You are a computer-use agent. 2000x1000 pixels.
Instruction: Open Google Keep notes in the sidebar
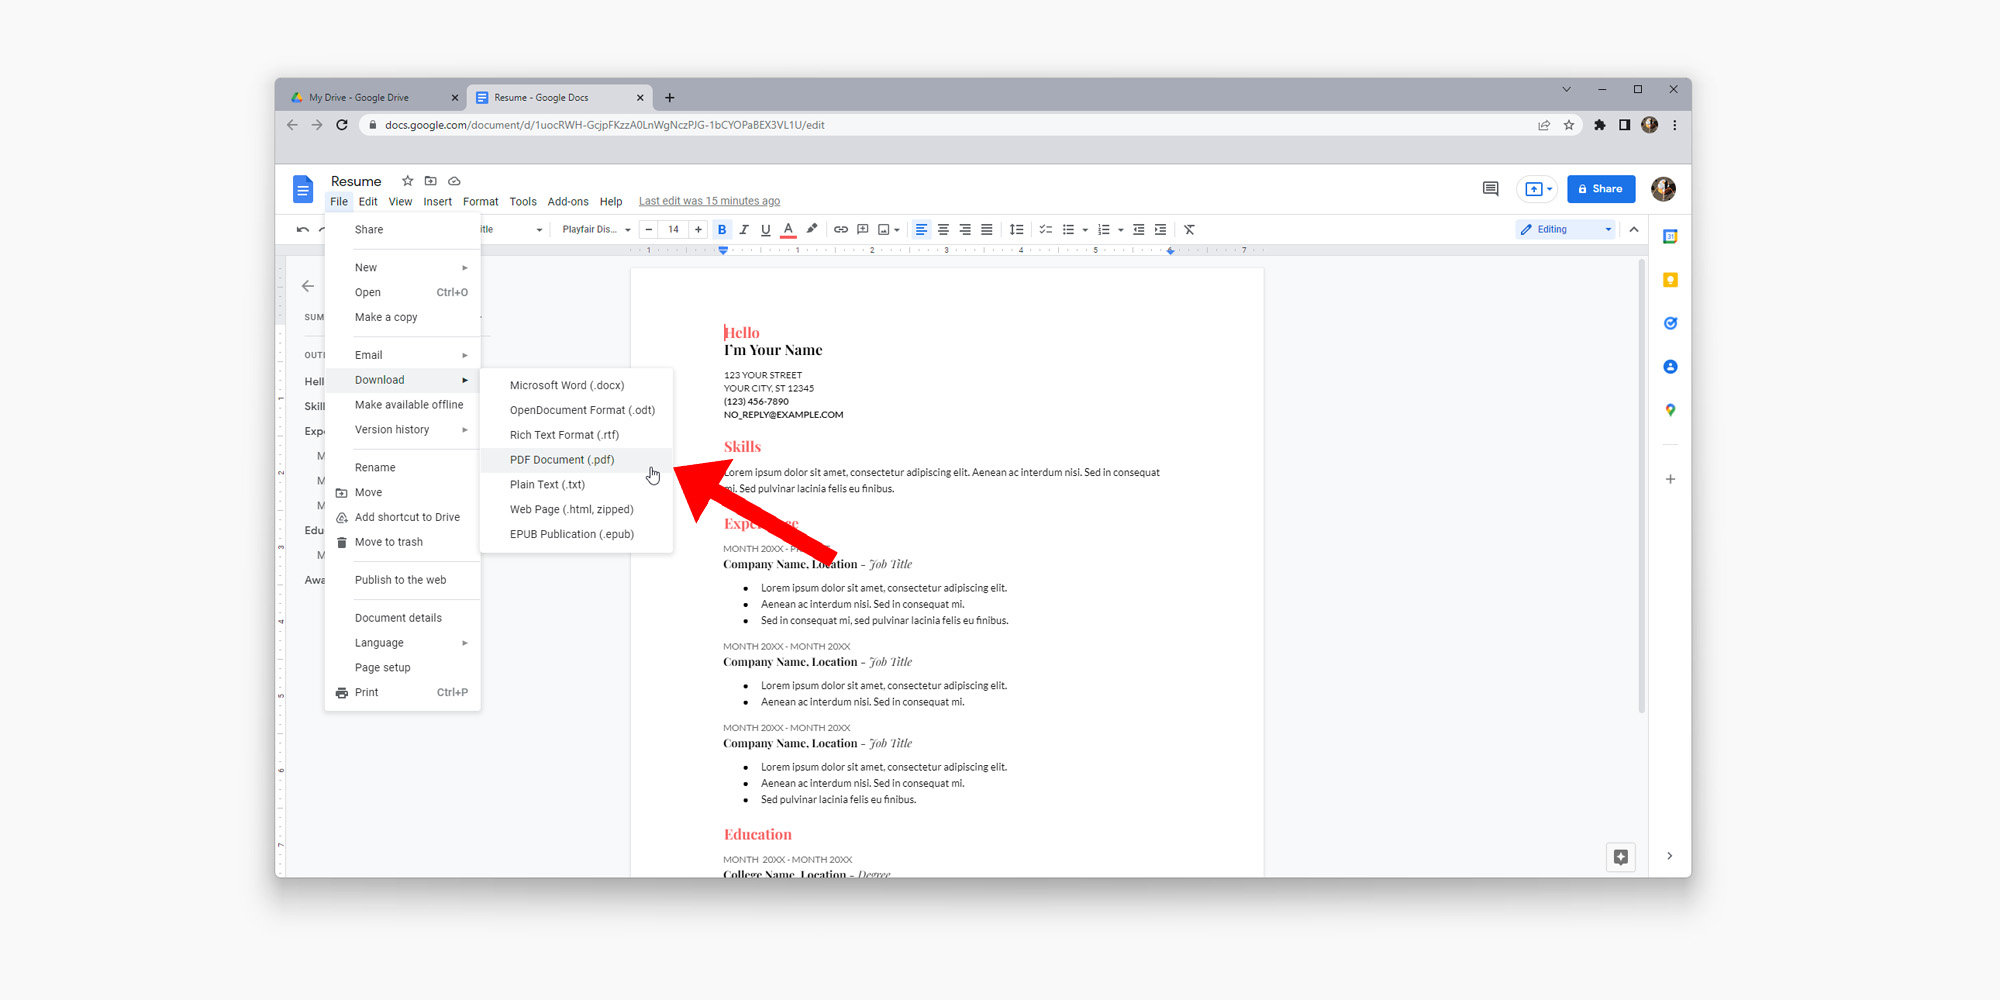coord(1671,280)
